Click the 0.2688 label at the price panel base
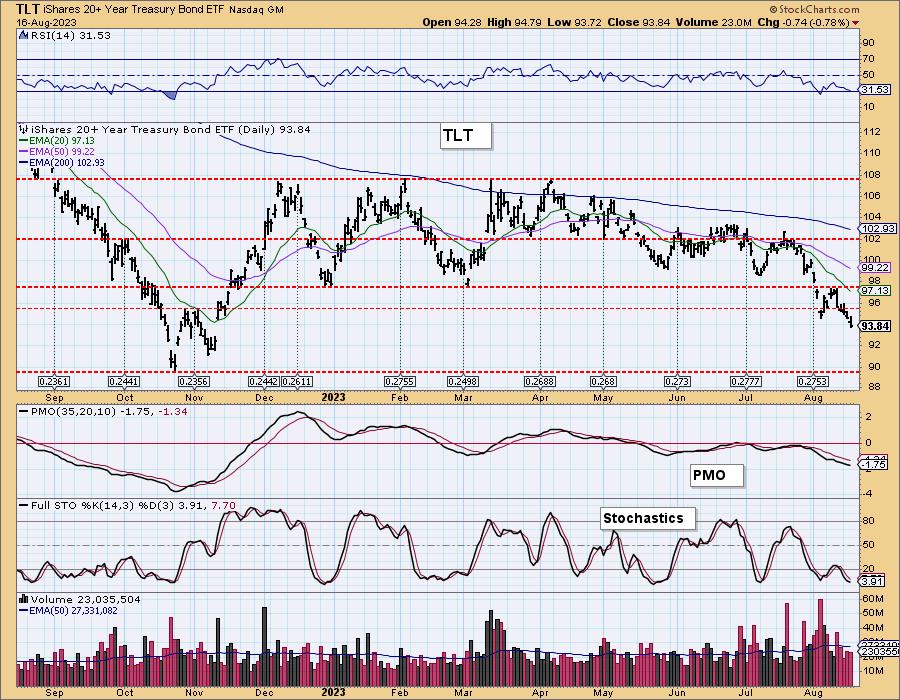 (x=540, y=382)
